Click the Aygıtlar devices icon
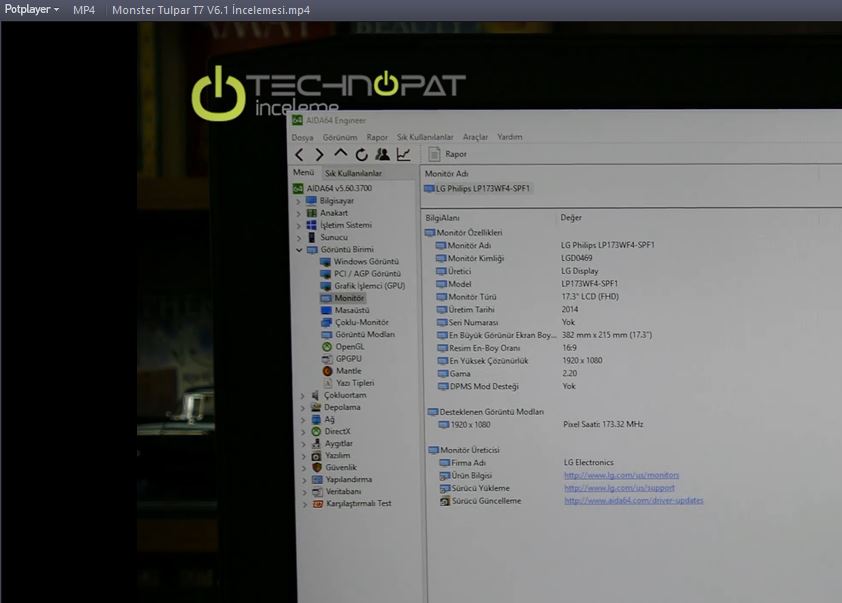The height and width of the screenshot is (603, 842). (x=316, y=444)
